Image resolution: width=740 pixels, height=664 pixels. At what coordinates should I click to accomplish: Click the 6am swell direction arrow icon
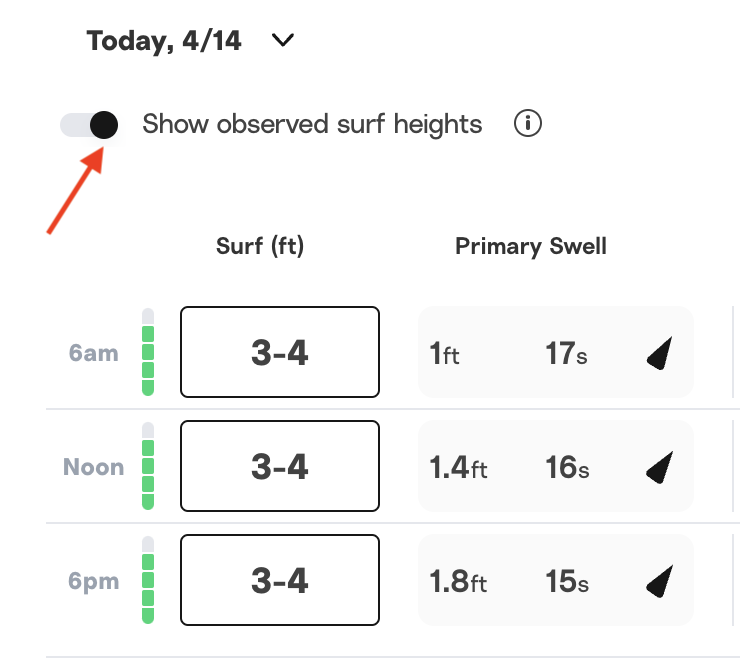[659, 354]
